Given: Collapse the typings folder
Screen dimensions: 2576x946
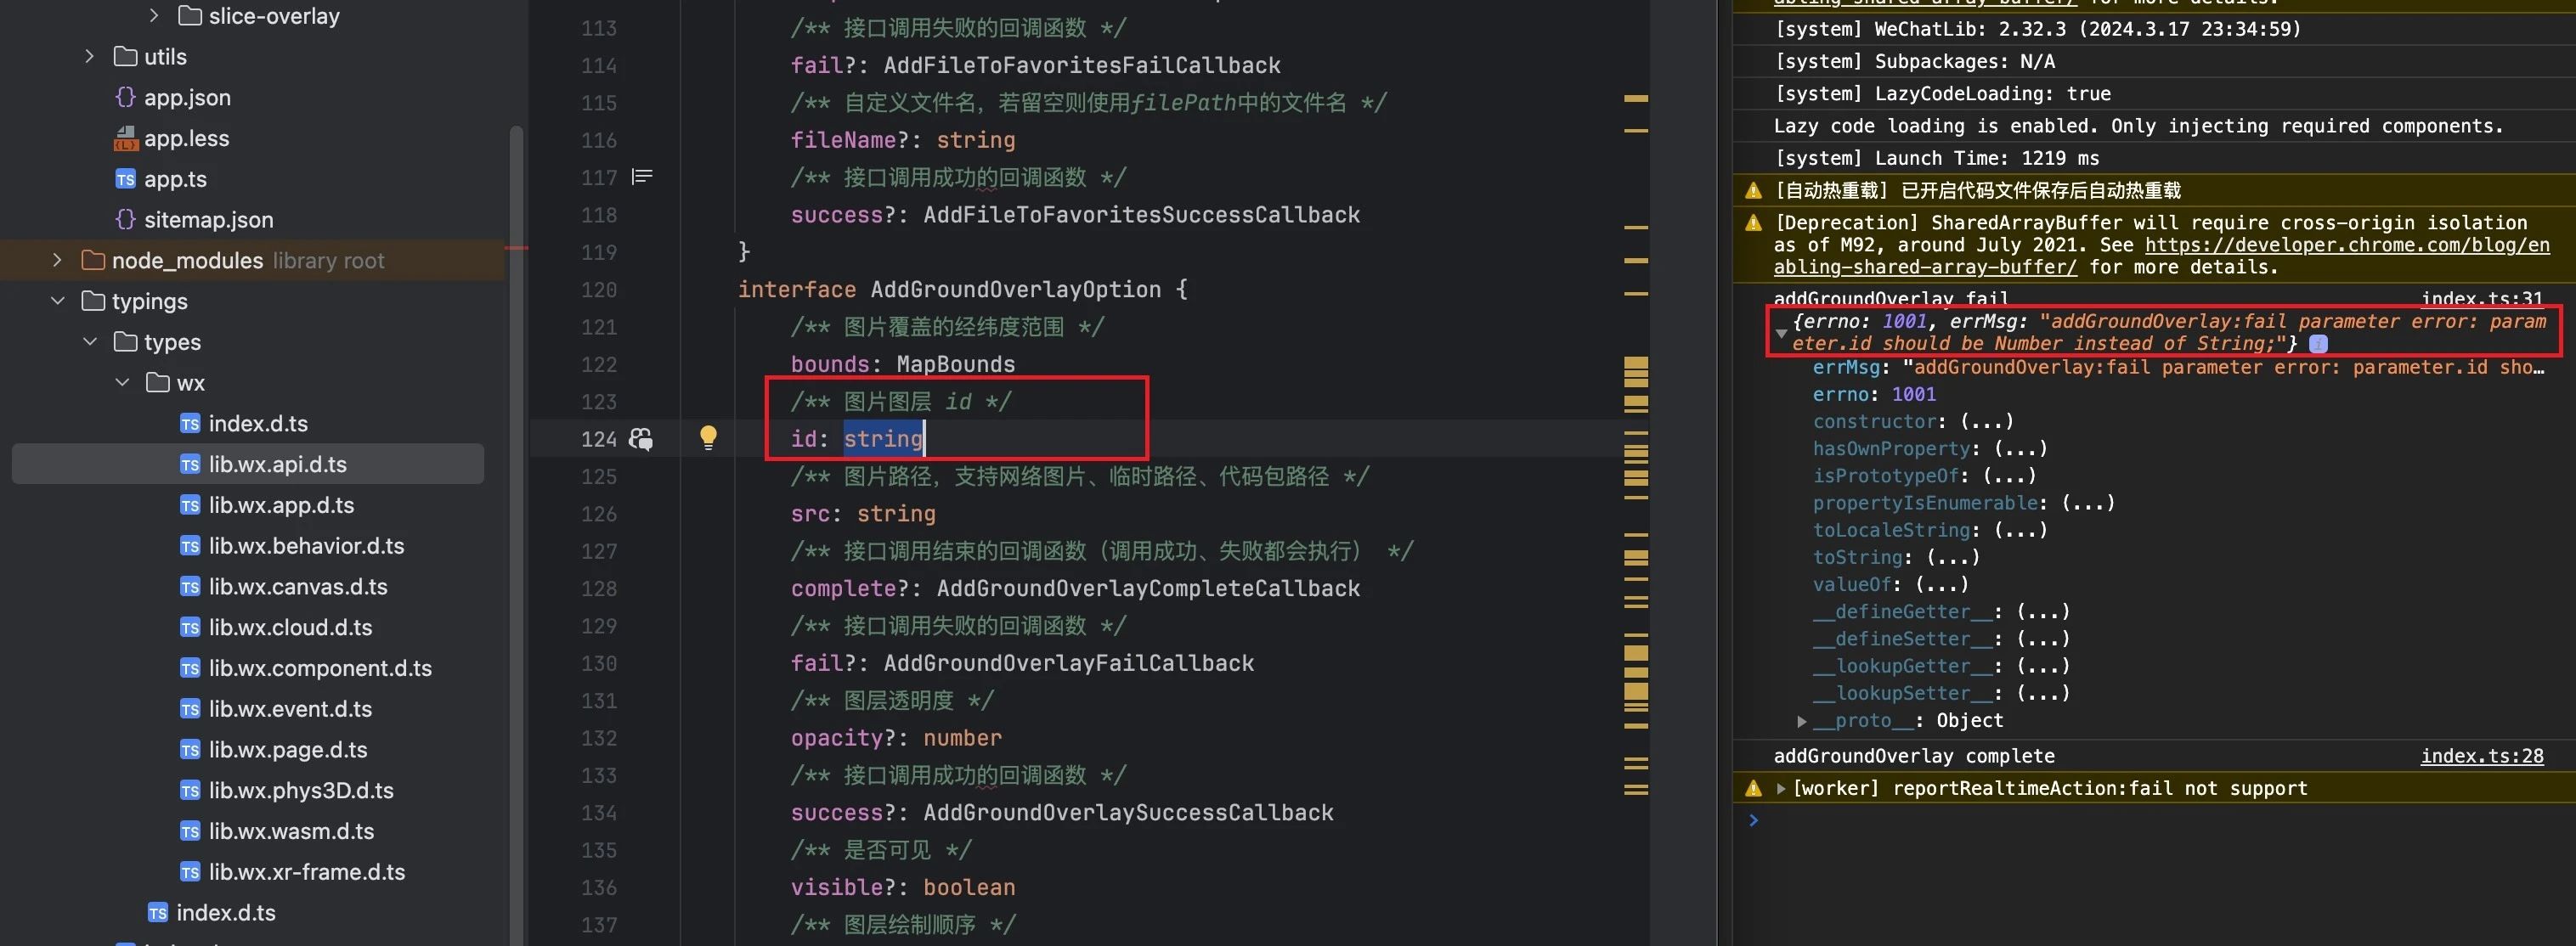Looking at the screenshot, I should (57, 301).
